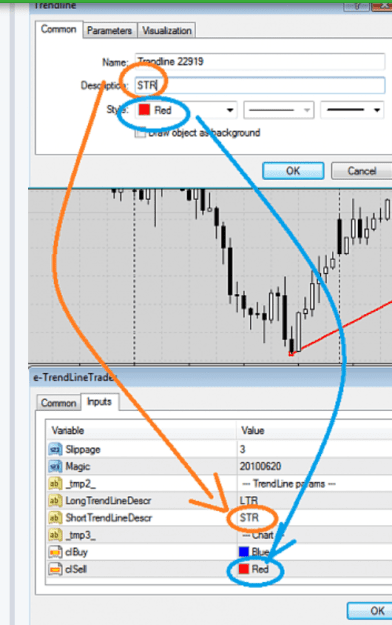The image size is (392, 625).
Task: Select the clBuy row label
Action: tap(76, 552)
